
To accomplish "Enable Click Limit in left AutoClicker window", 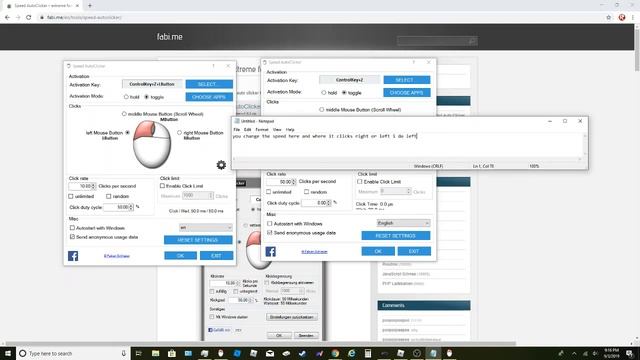I will click(162, 186).
